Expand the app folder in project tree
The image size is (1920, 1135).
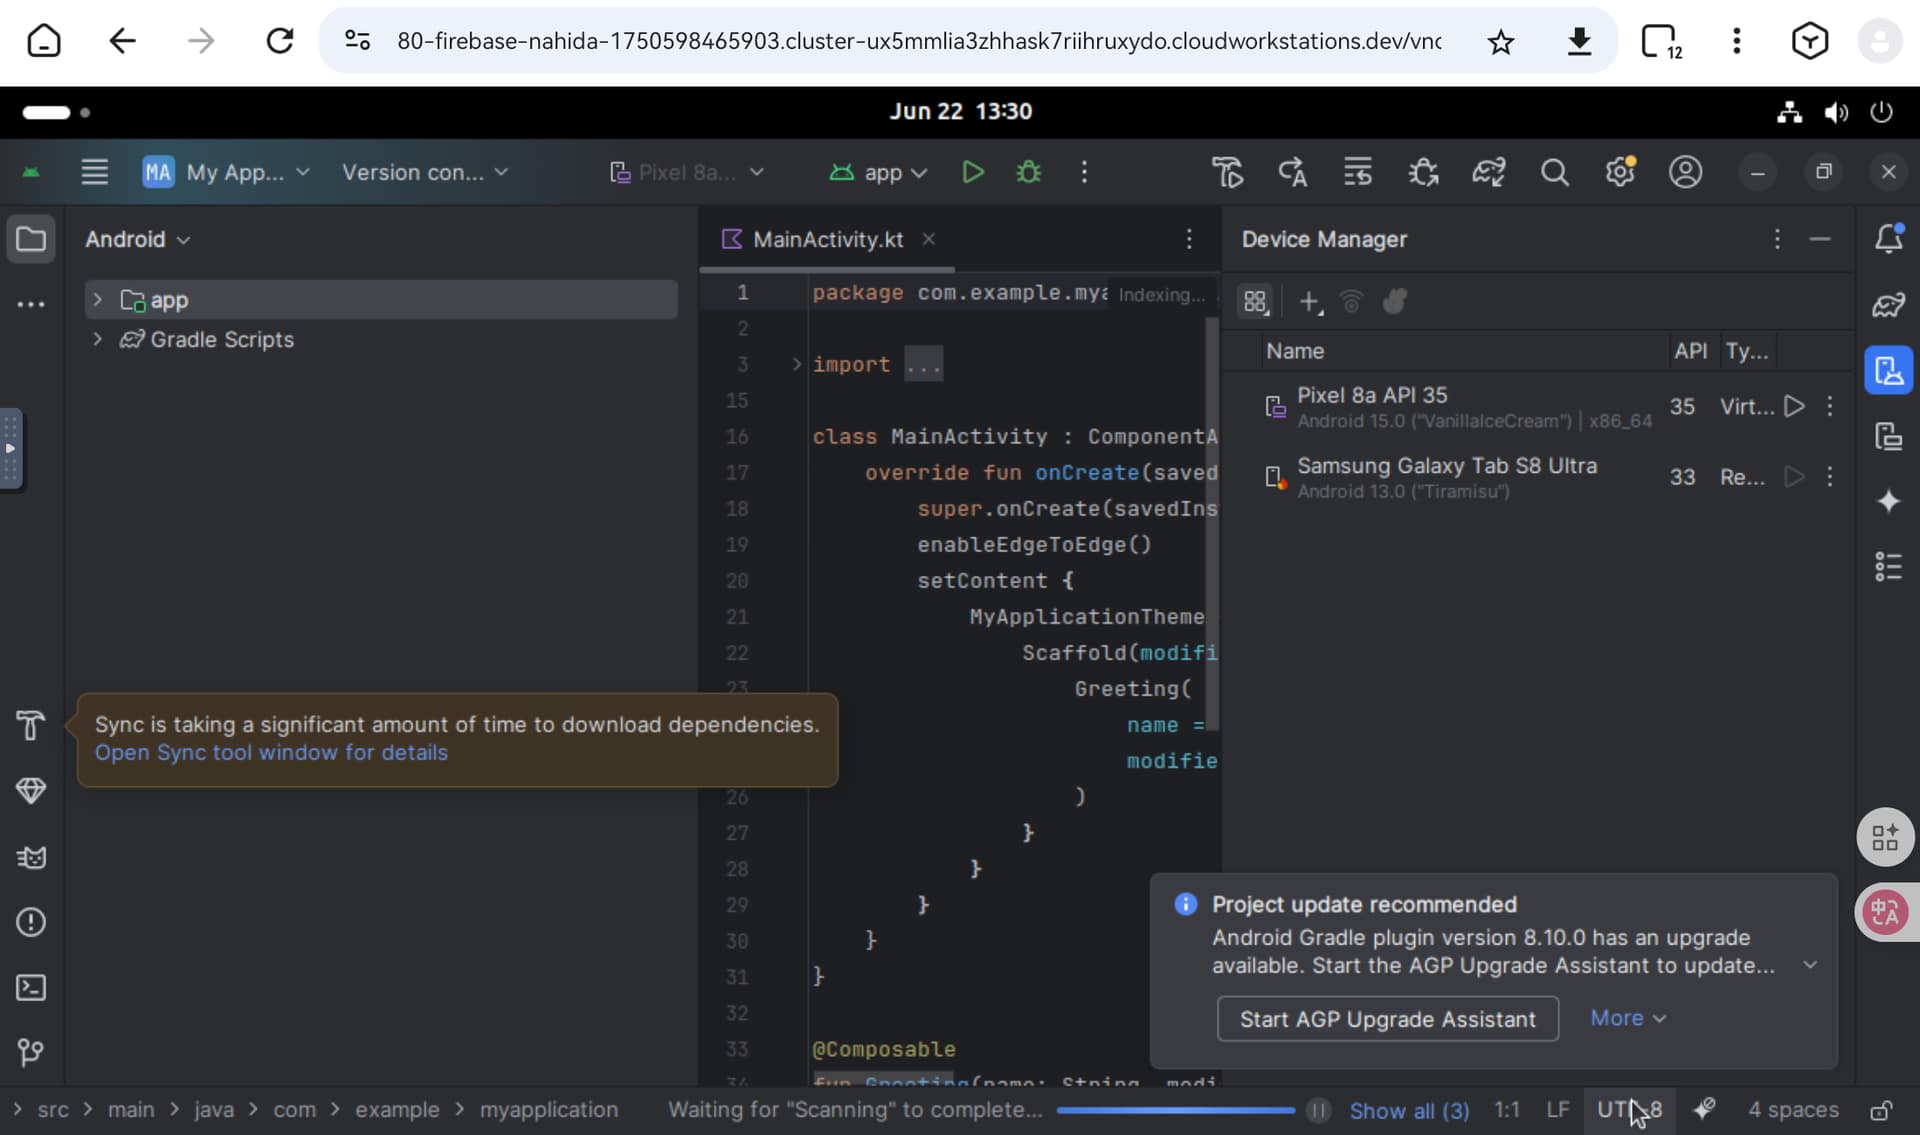[x=97, y=300]
